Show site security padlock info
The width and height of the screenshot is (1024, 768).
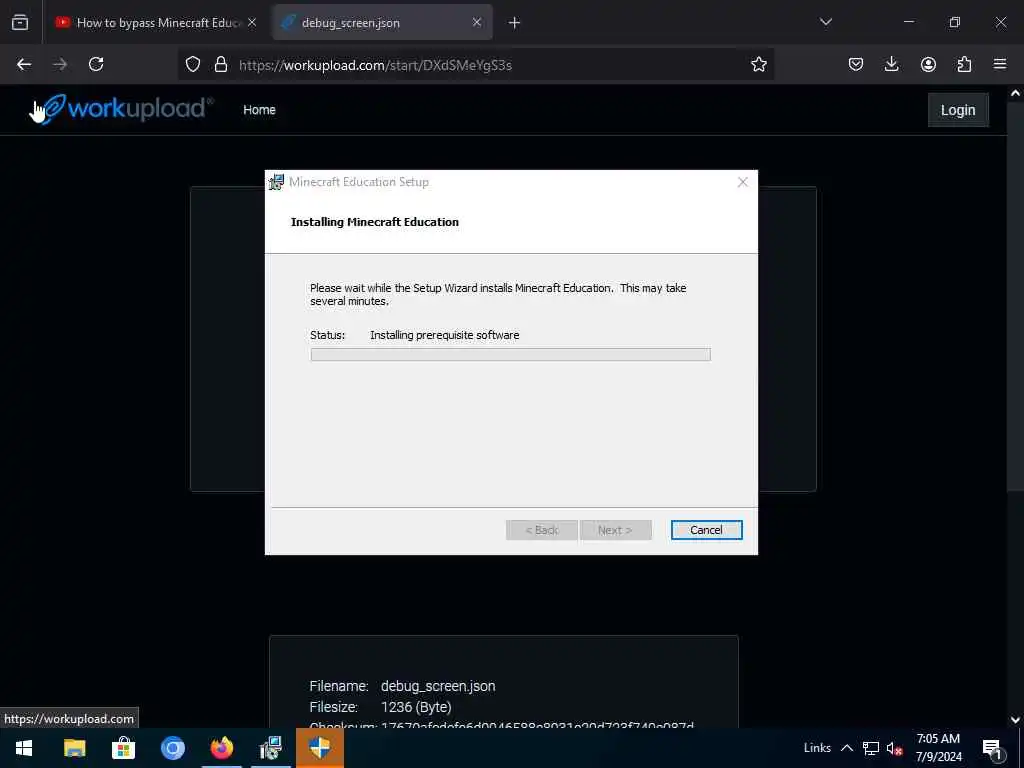221,65
